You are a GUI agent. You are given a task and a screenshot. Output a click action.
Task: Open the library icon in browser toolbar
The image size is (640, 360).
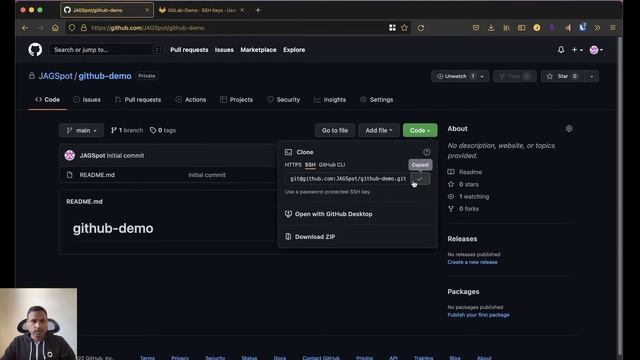click(506, 28)
